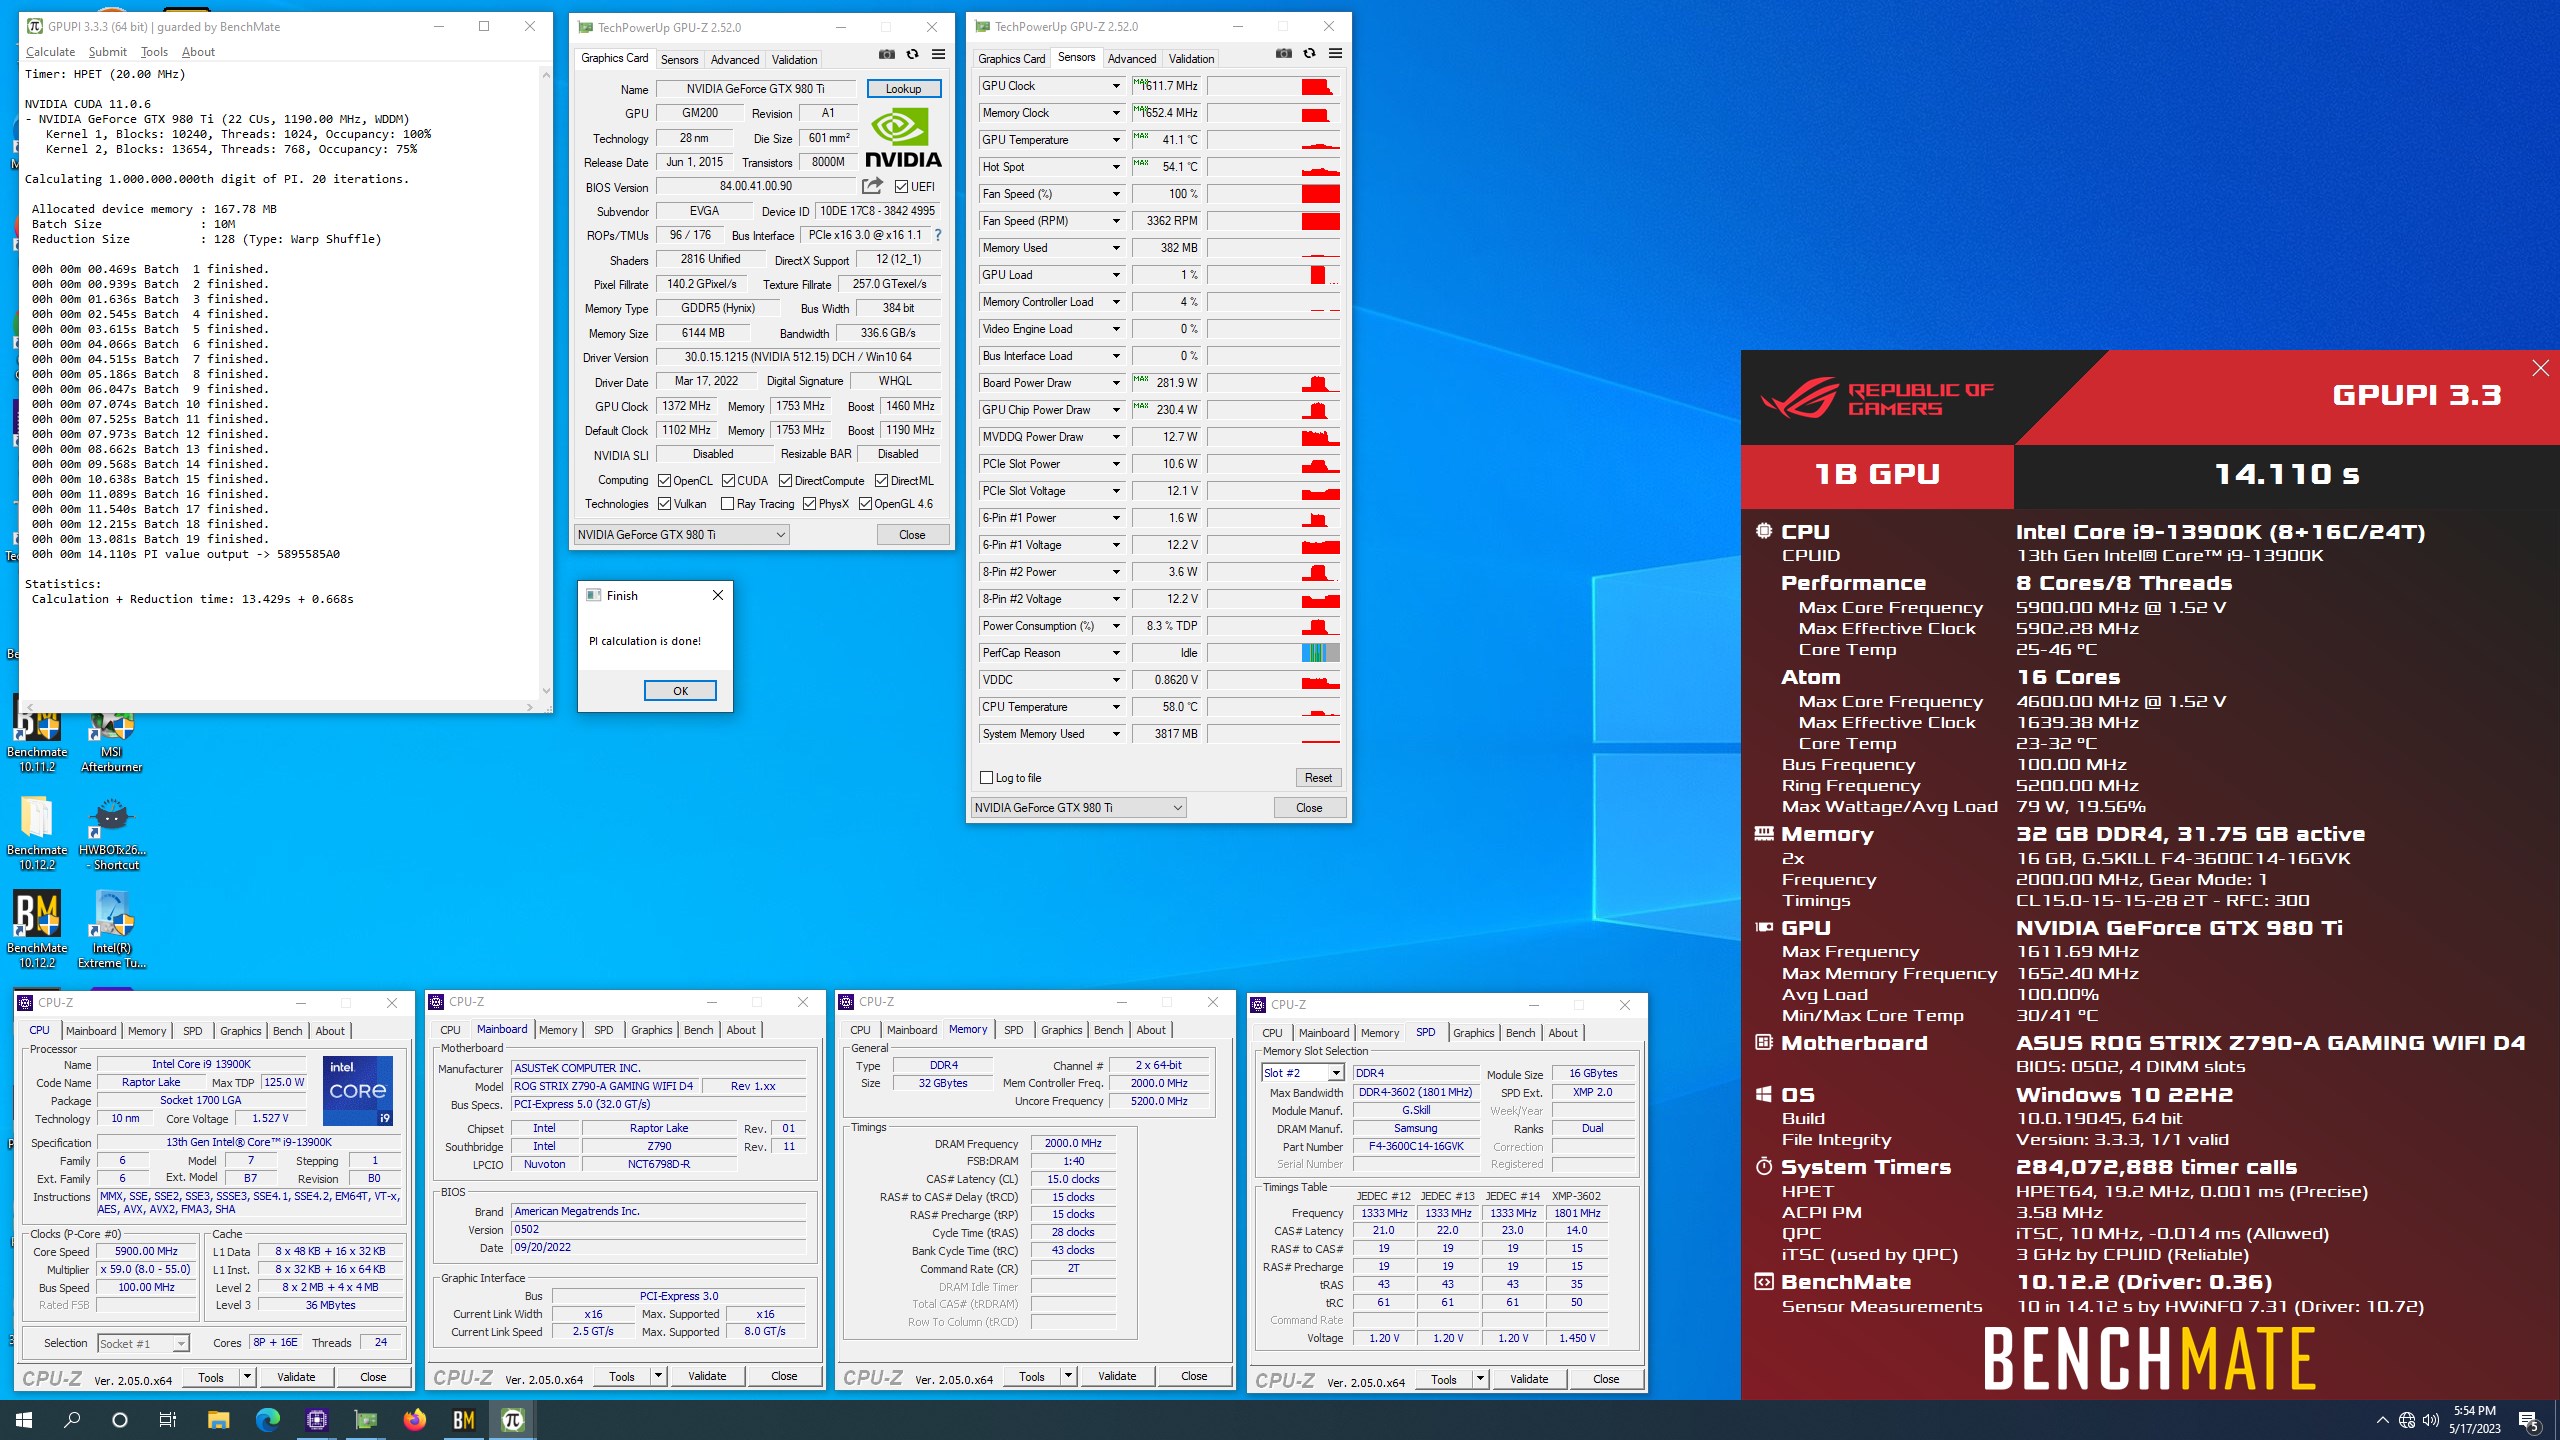Open the Submit menu in GPUPI
Viewport: 2560px width, 1440px height.
click(x=107, y=52)
